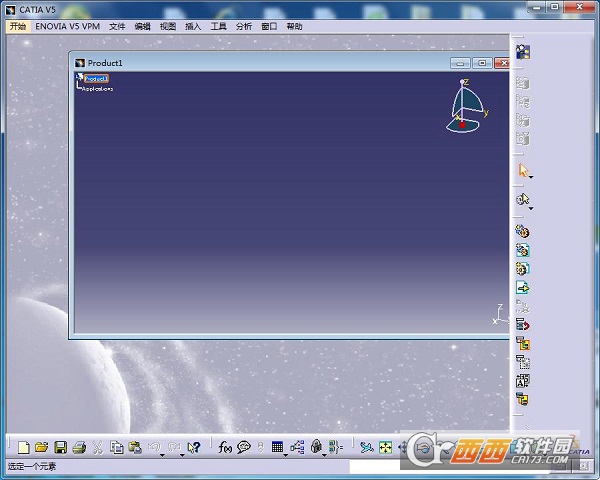
Task: Open the 插入 menu
Action: tap(193, 26)
